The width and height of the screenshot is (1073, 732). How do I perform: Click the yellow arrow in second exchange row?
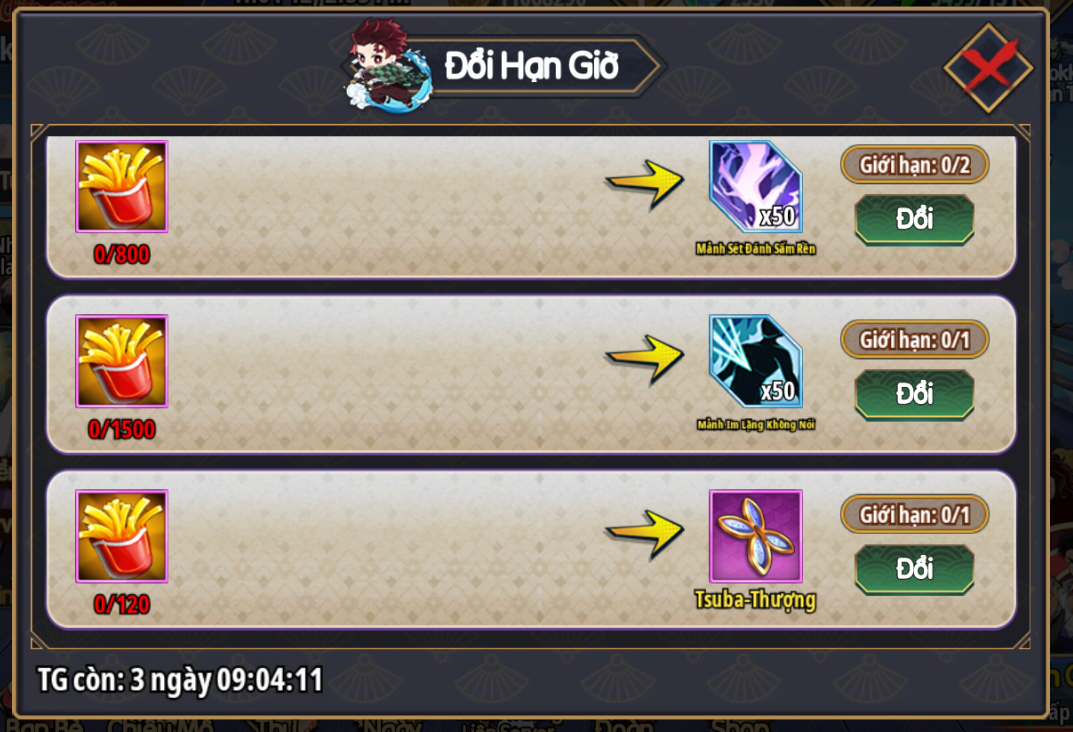coord(645,358)
